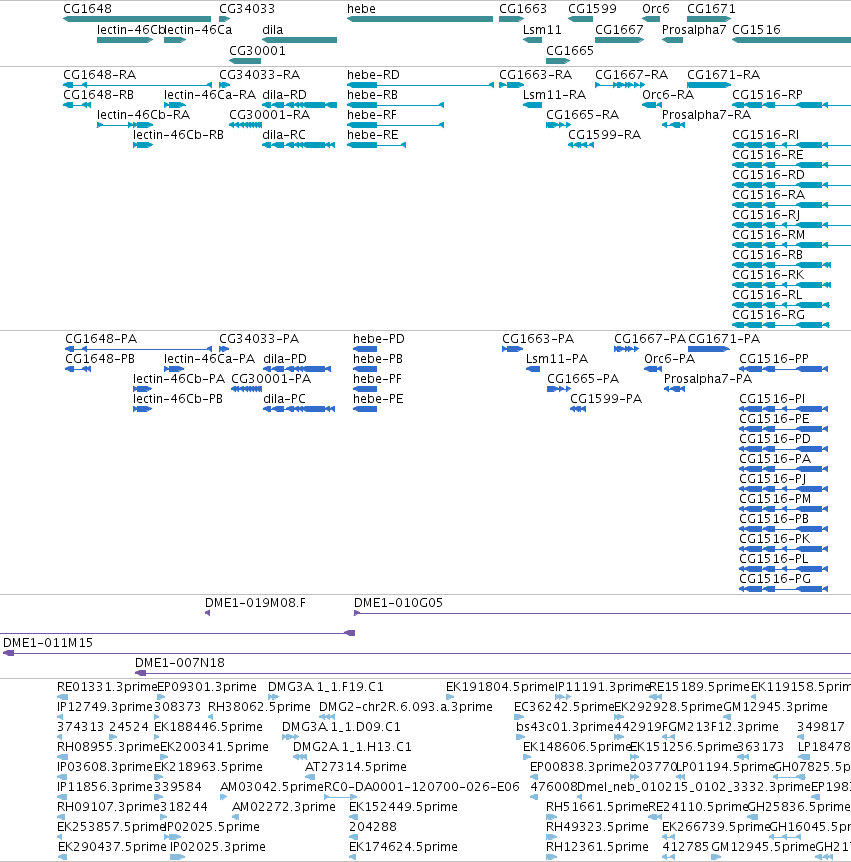This screenshot has width=851, height=862.
Task: Select the CG1665 gene label
Action: [570, 51]
